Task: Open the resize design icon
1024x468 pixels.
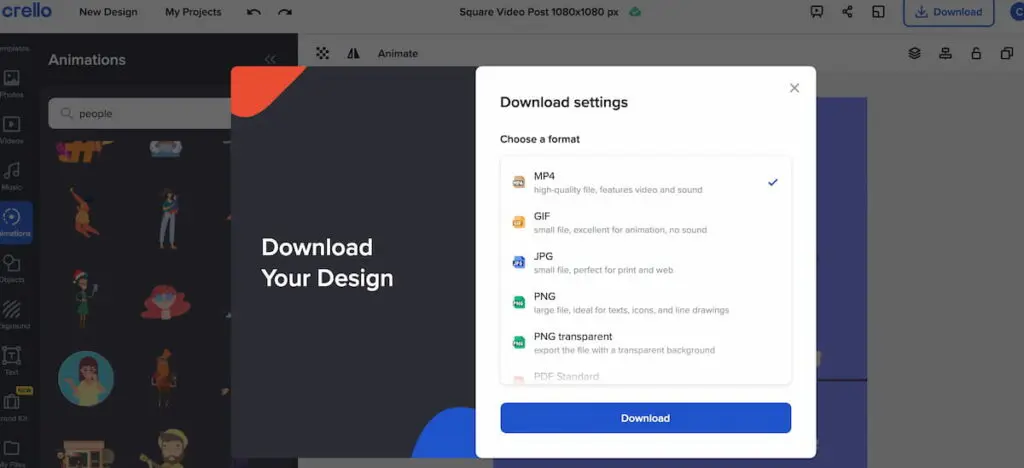Action: [878, 12]
